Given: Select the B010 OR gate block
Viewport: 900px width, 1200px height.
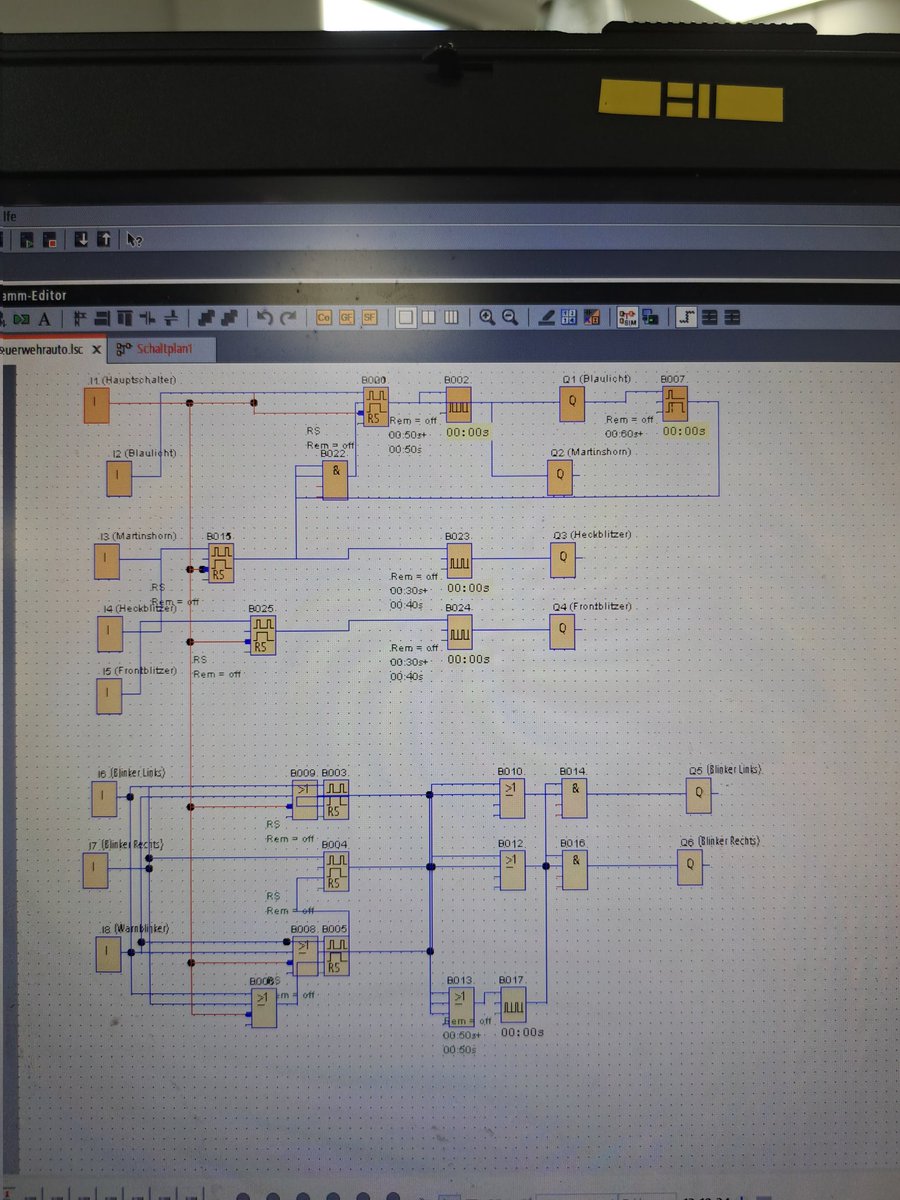Looking at the screenshot, I should 511,797.
